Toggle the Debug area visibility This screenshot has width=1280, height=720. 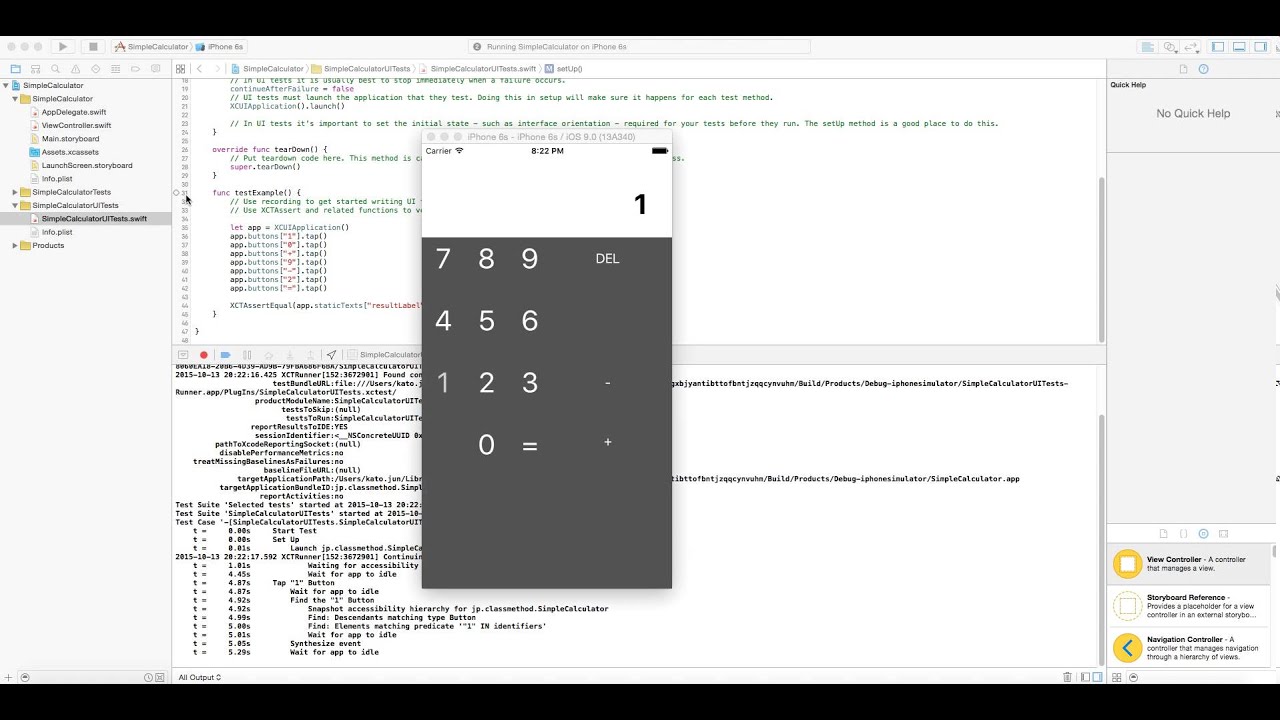tap(1238, 47)
